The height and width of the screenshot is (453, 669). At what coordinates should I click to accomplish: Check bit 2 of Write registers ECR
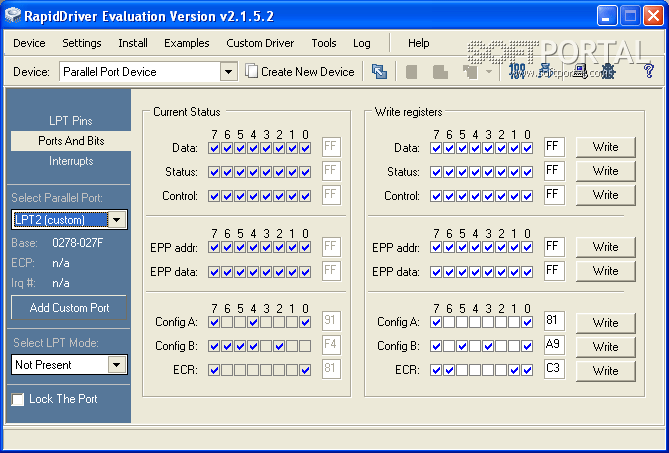point(501,370)
